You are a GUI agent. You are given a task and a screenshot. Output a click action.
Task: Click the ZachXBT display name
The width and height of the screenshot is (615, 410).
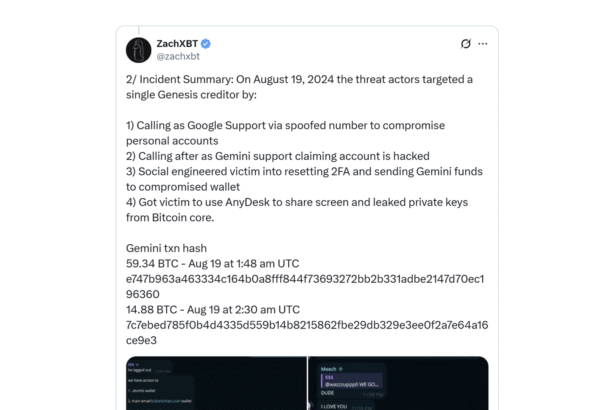click(x=177, y=44)
